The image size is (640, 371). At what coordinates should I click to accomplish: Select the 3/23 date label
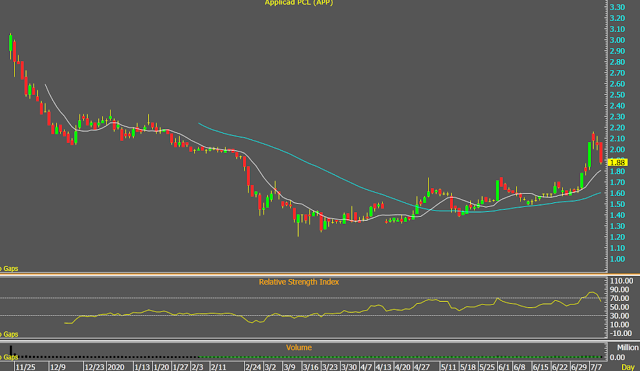tap(330, 367)
